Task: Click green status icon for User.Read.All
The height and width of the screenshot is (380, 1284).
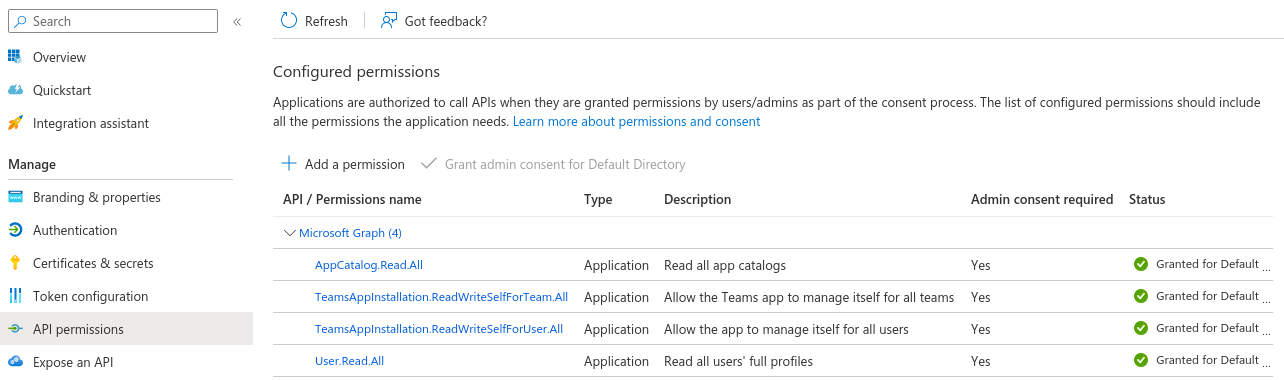Action: (1141, 360)
